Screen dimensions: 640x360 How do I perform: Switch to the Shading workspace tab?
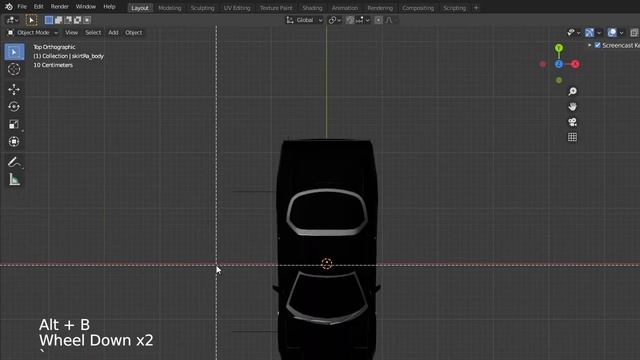[312, 8]
